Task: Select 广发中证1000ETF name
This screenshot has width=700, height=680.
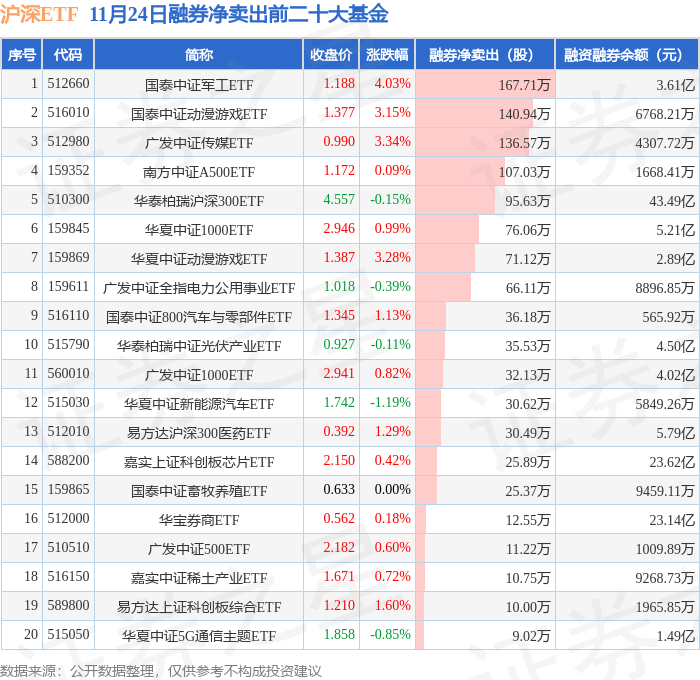Action: point(199,375)
